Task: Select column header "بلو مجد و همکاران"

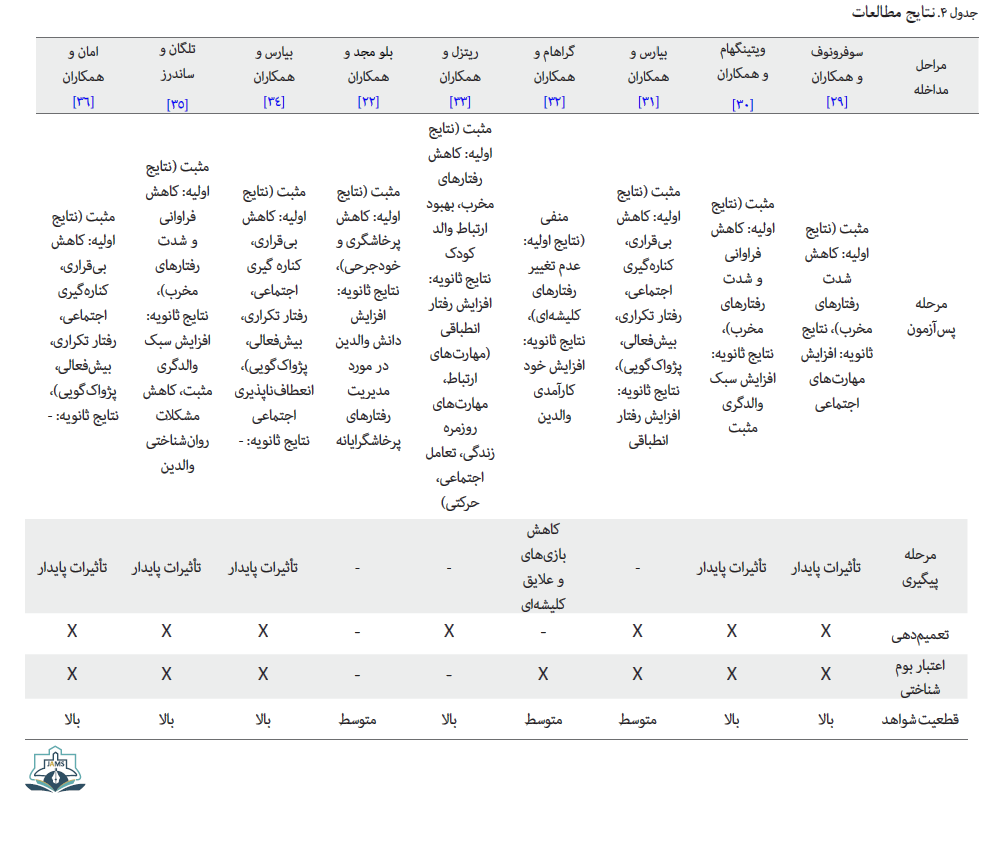Action: [368, 65]
